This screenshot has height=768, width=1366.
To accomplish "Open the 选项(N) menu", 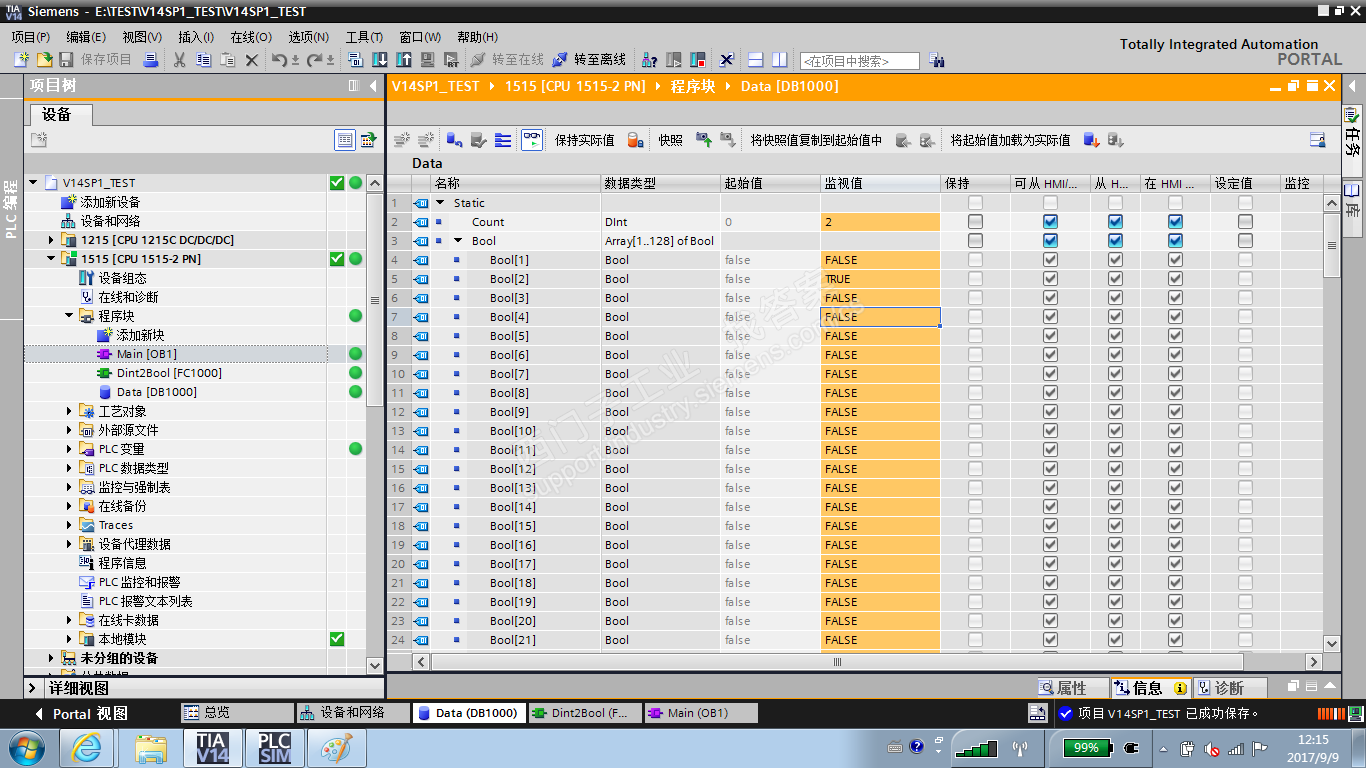I will [x=308, y=37].
